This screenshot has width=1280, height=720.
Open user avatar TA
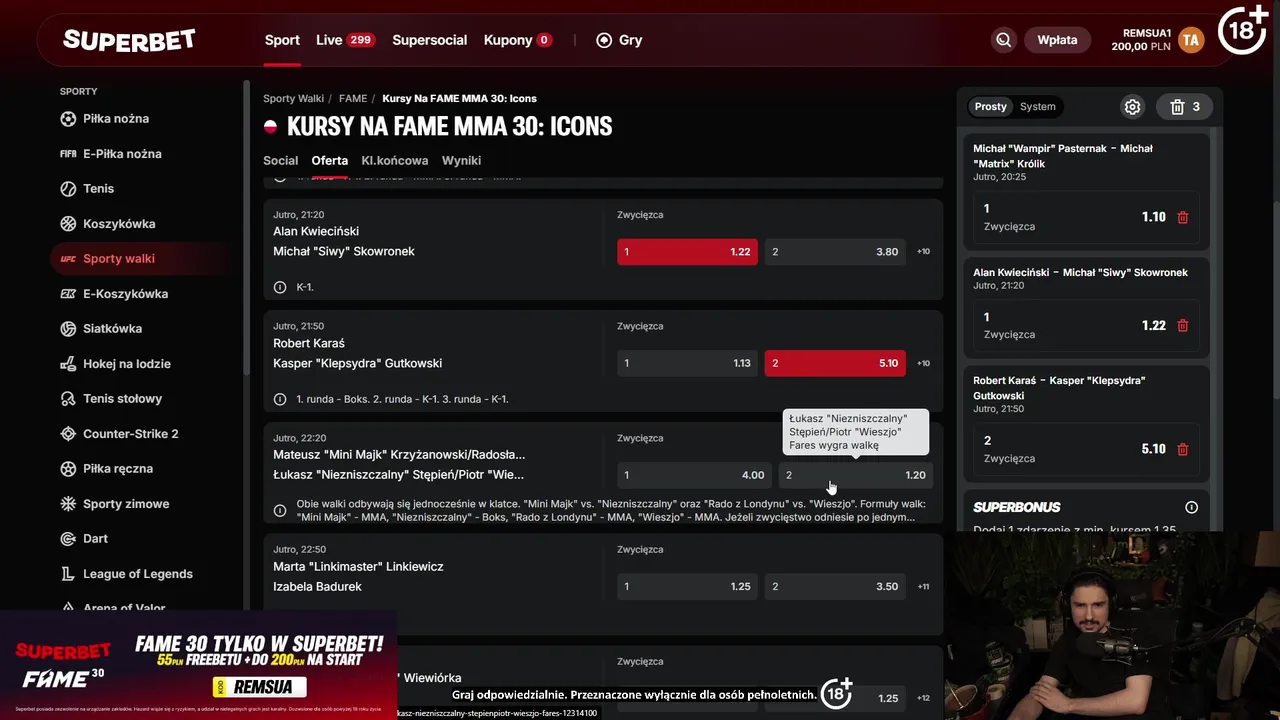1190,40
